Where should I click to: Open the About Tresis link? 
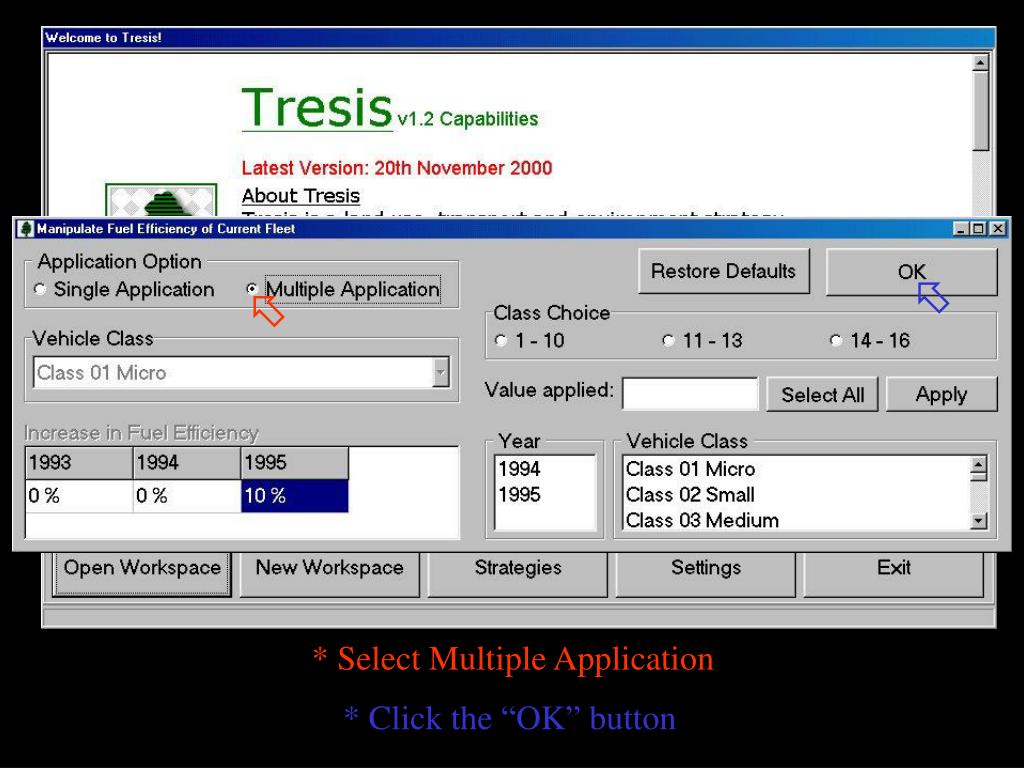(x=300, y=195)
